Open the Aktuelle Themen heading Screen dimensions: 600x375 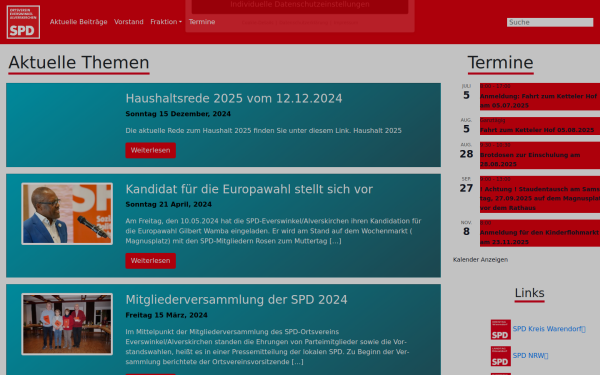79,62
